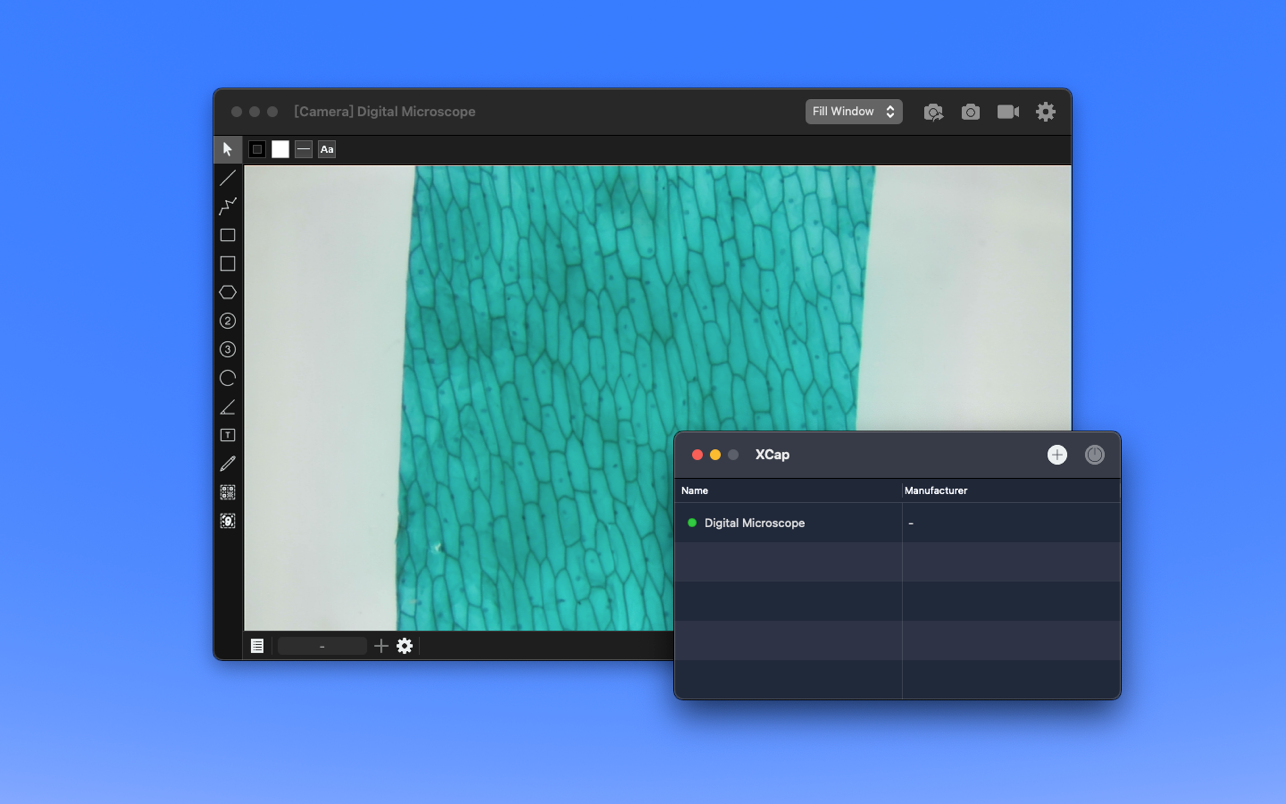This screenshot has height=804, width=1286.
Task: Select the rectangle tool
Action: 228,235
